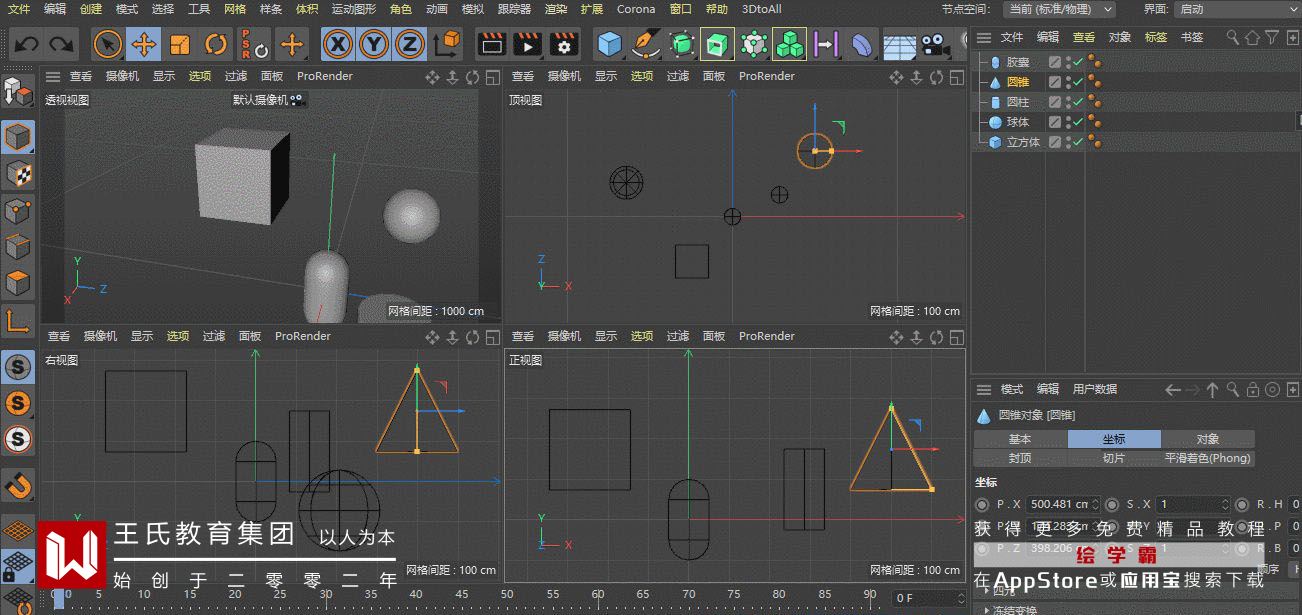Click the Scale tool icon
Screen dimensions: 1302x615
pos(180,44)
